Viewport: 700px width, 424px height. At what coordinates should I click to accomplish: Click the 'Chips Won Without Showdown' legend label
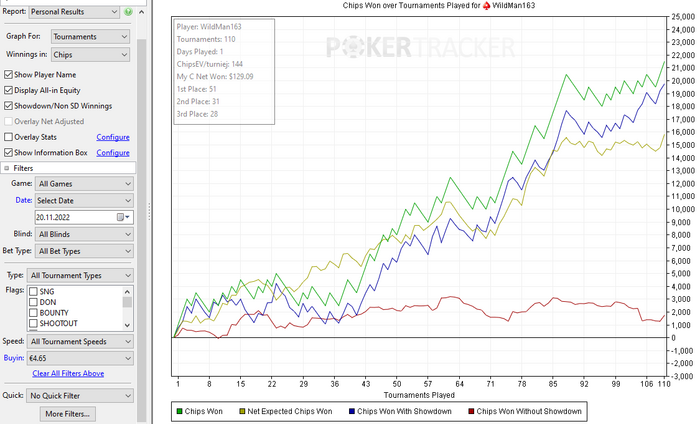pos(529,411)
